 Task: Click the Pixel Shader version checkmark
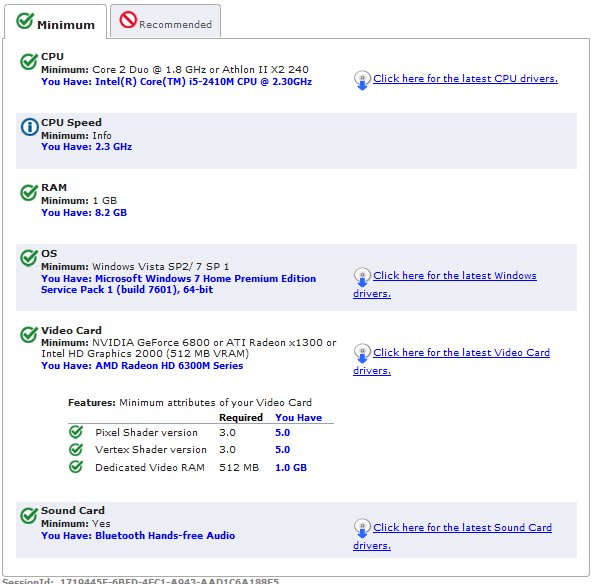click(x=76, y=432)
